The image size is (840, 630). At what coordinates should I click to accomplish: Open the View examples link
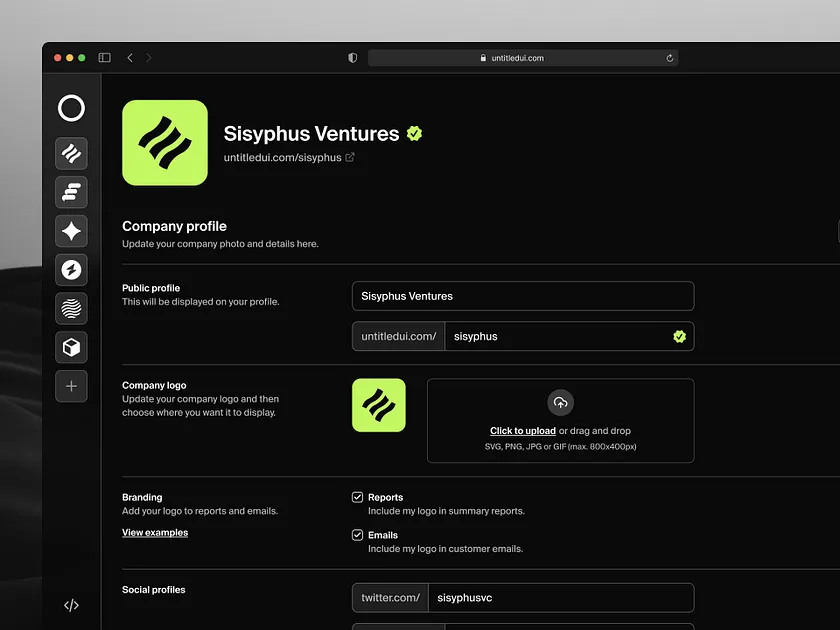[x=155, y=533]
